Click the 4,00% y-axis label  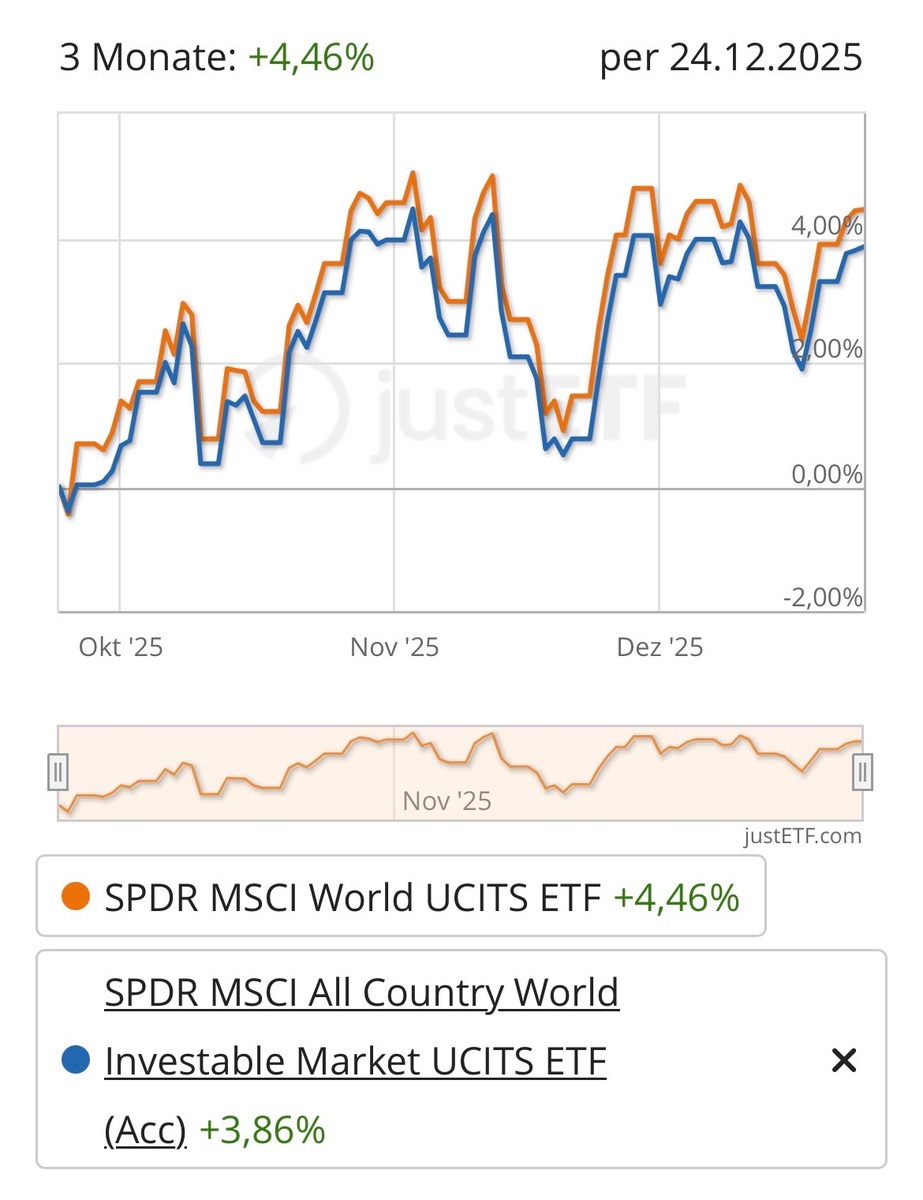(826, 225)
